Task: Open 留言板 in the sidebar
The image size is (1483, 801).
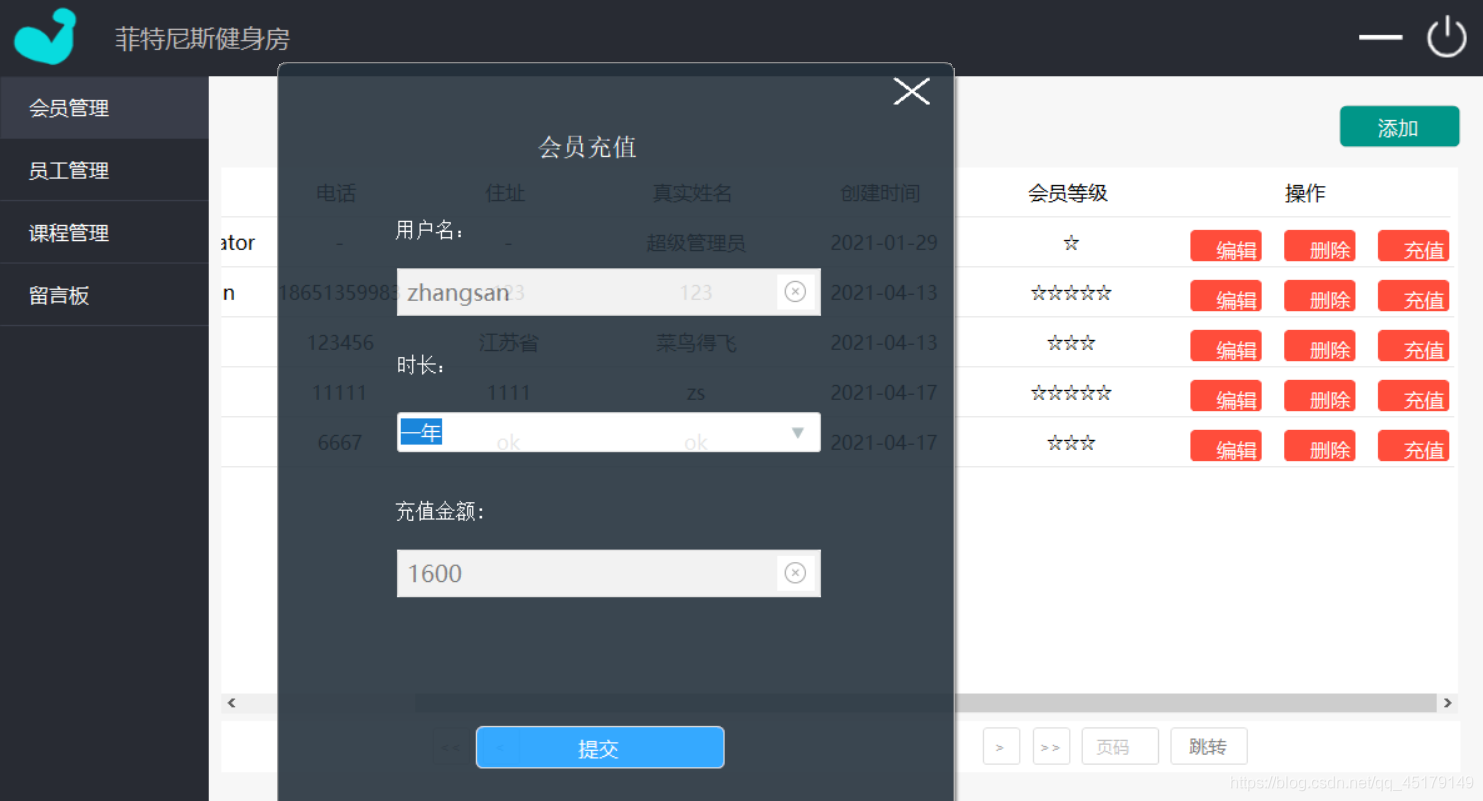Action: (x=104, y=295)
